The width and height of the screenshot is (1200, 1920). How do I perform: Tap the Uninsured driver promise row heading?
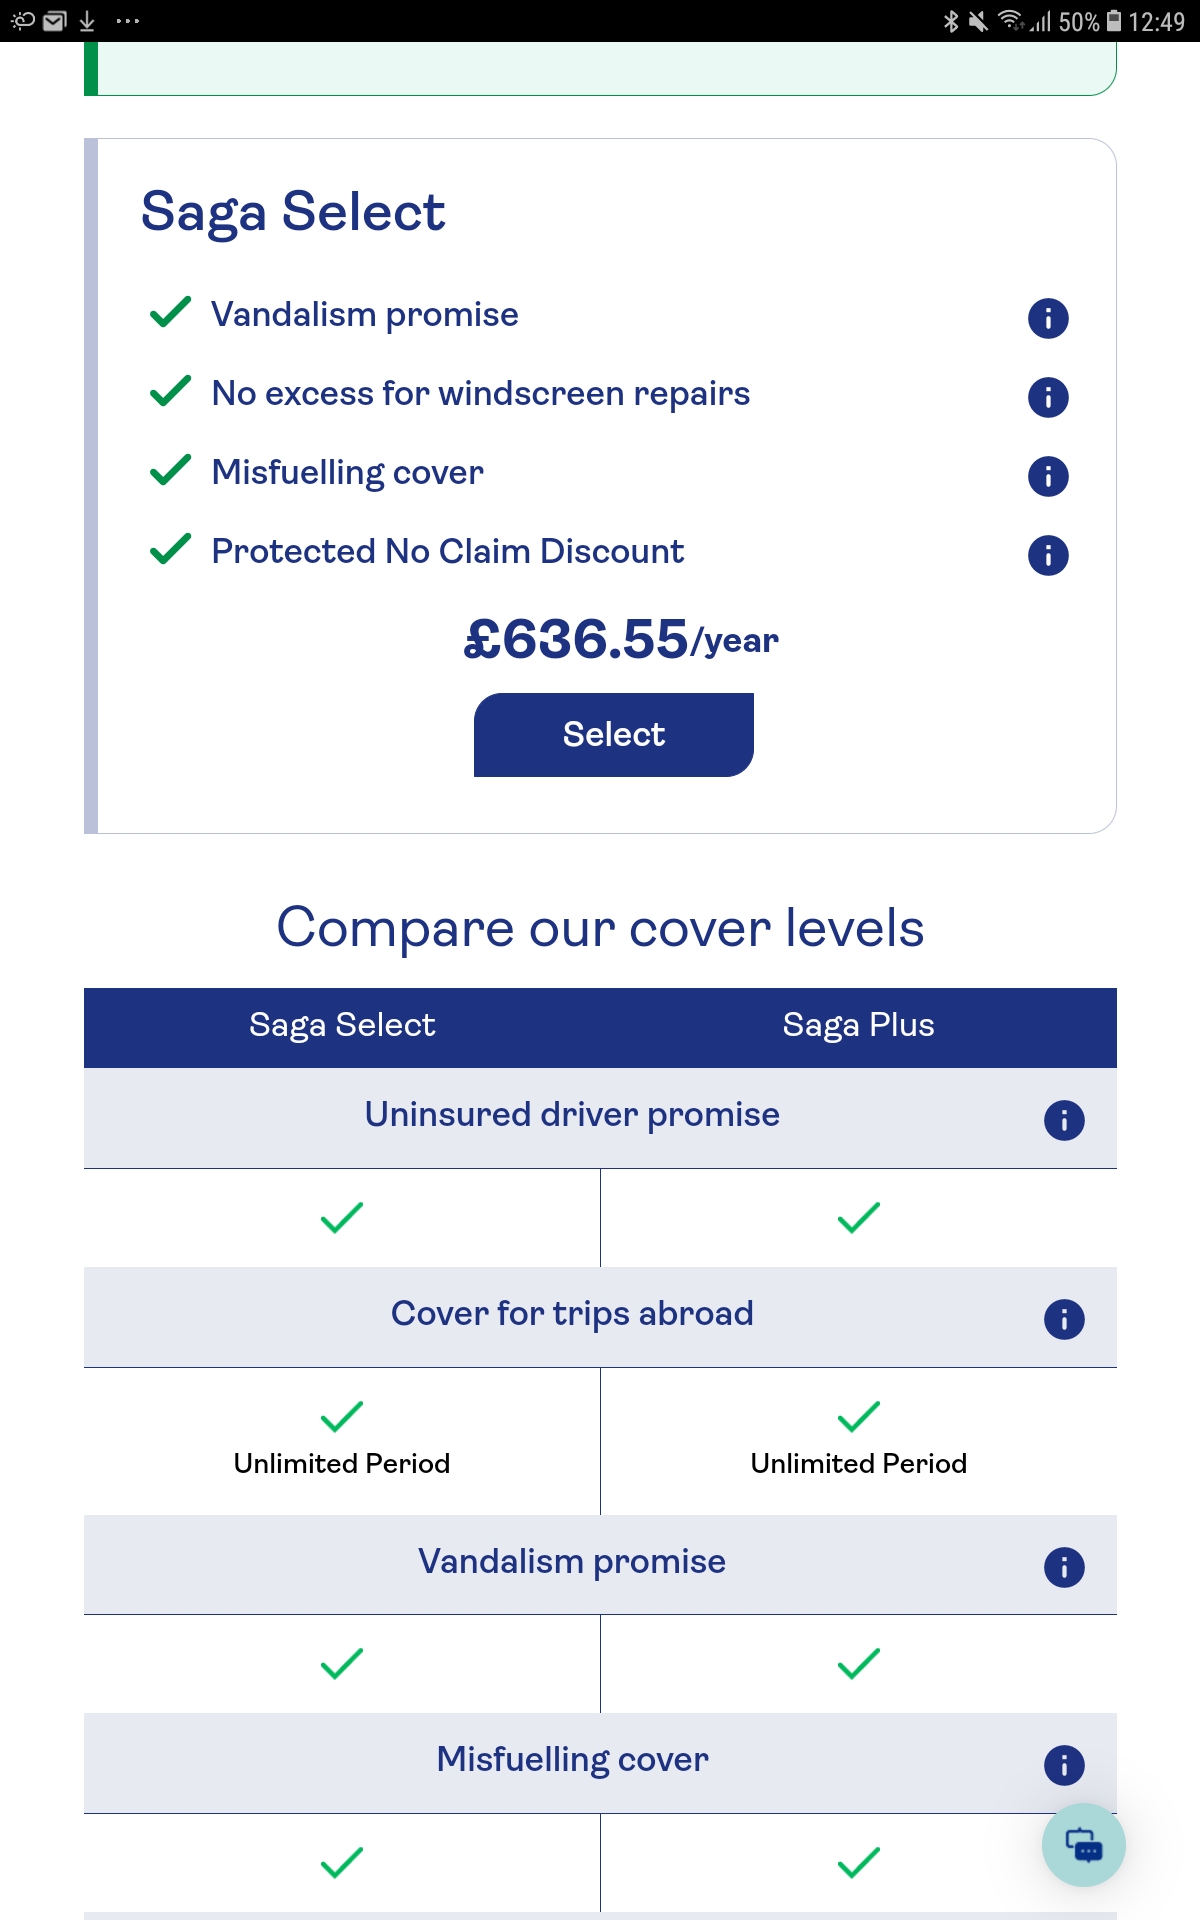point(572,1115)
